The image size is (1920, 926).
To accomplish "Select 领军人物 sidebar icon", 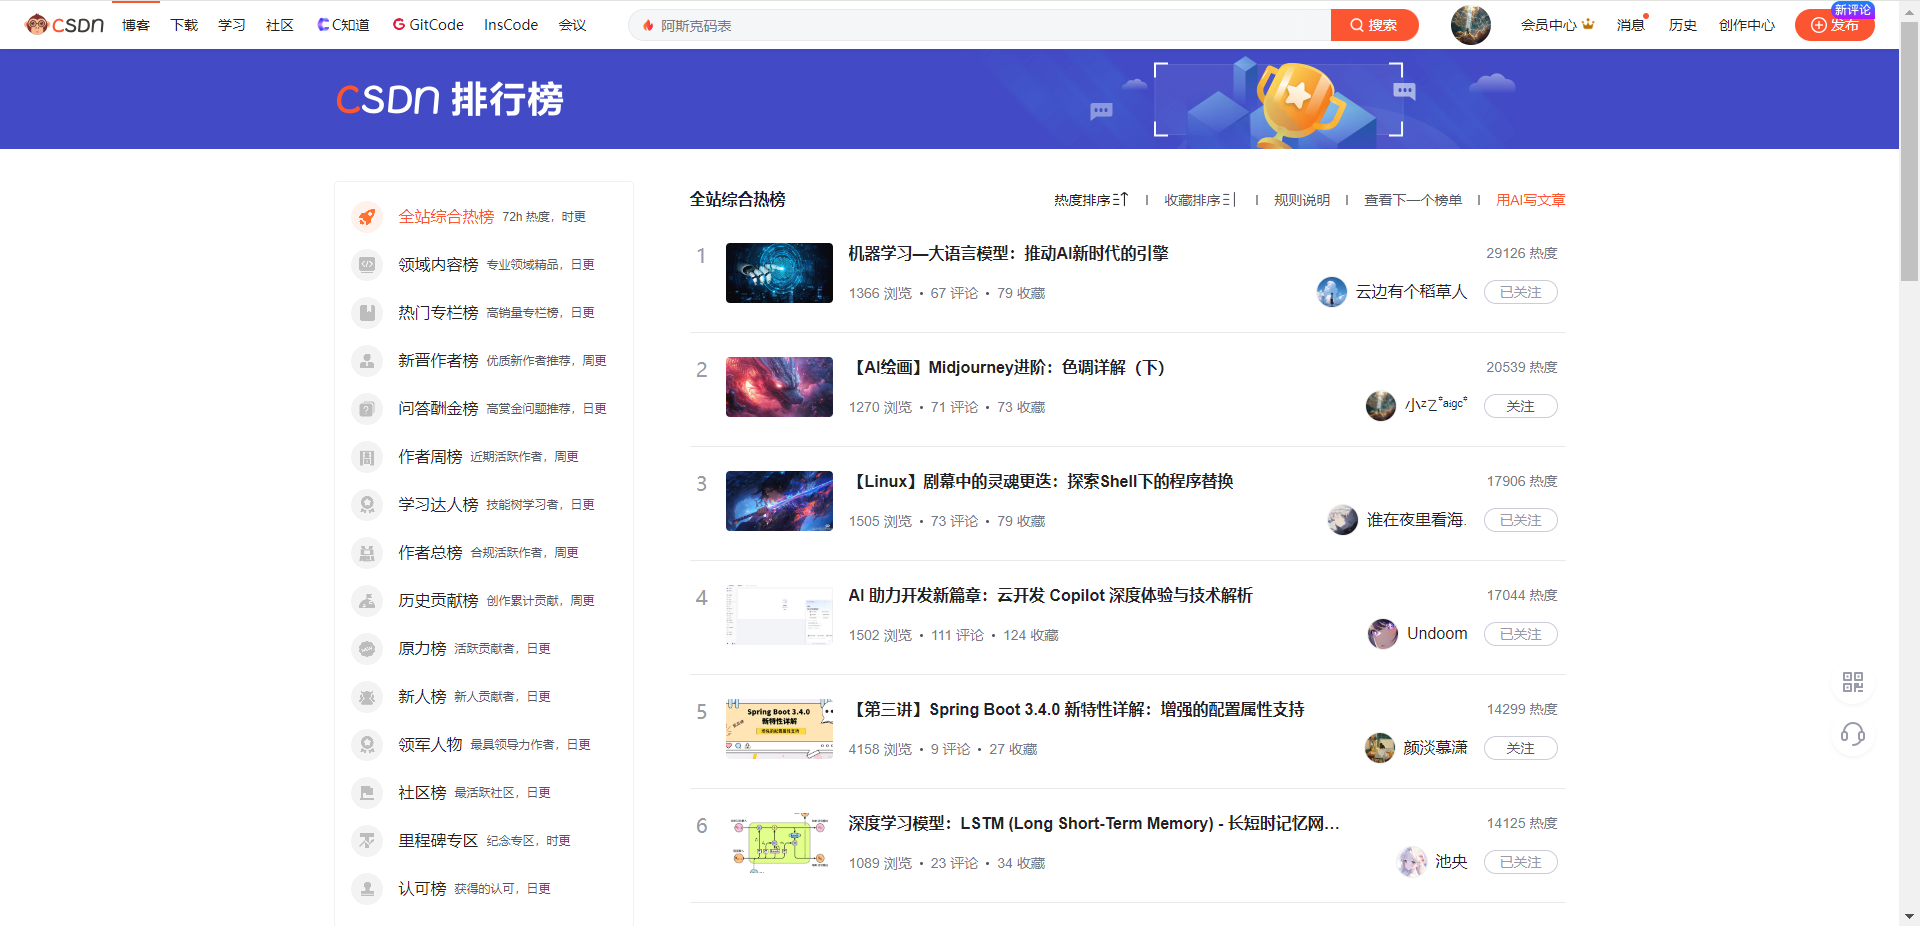I will (x=367, y=745).
